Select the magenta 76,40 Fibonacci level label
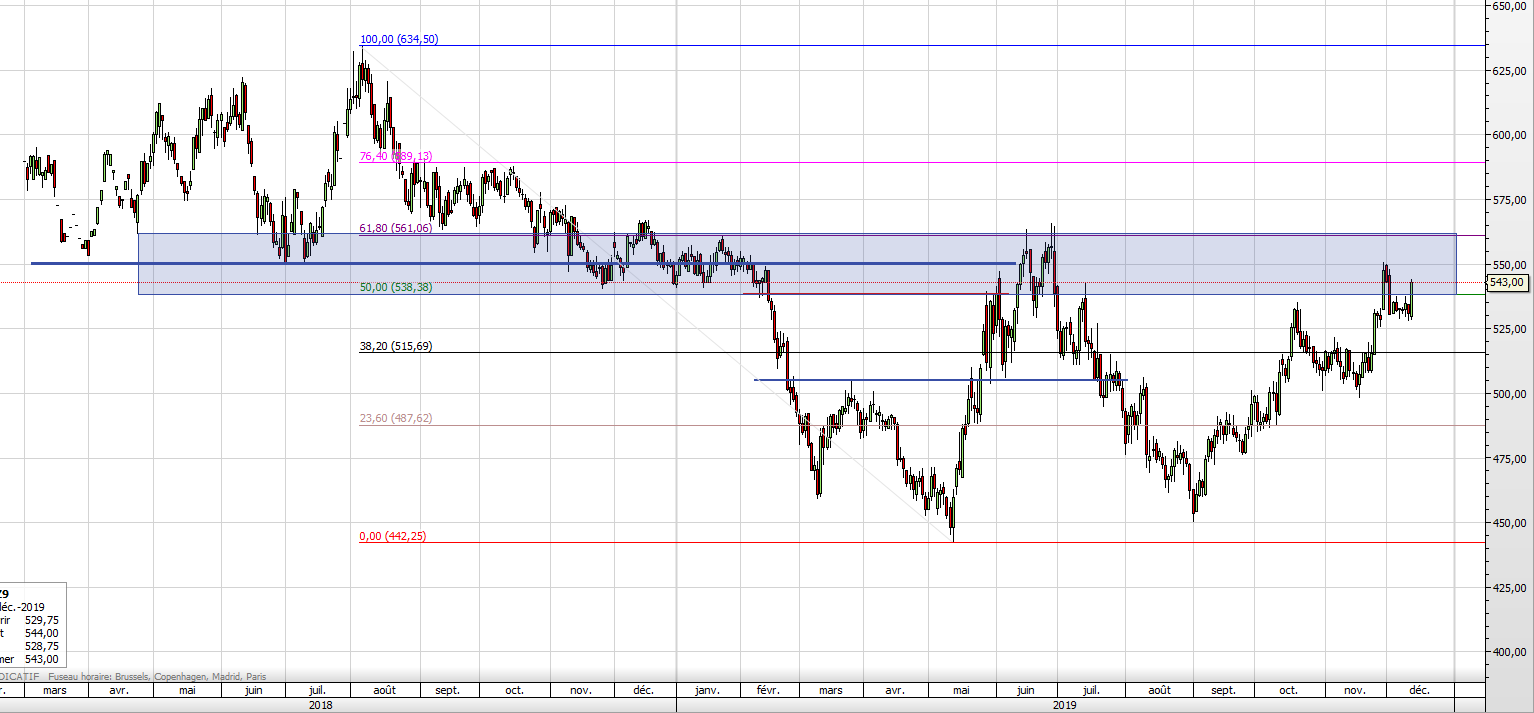 pyautogui.click(x=396, y=156)
